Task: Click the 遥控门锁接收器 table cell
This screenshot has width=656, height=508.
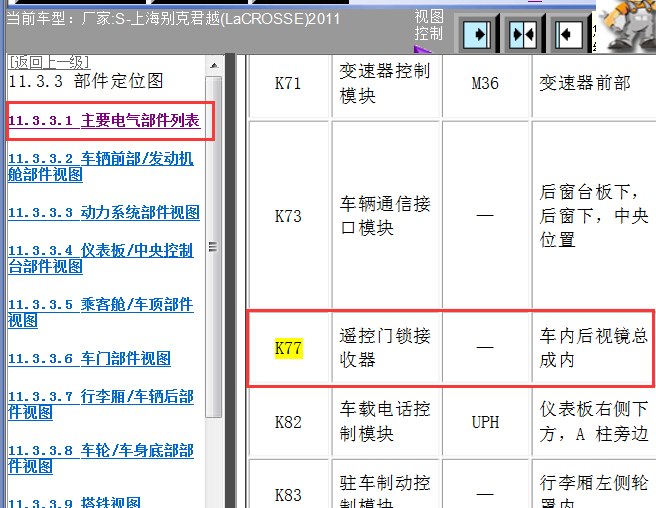Action: pyautogui.click(x=386, y=348)
